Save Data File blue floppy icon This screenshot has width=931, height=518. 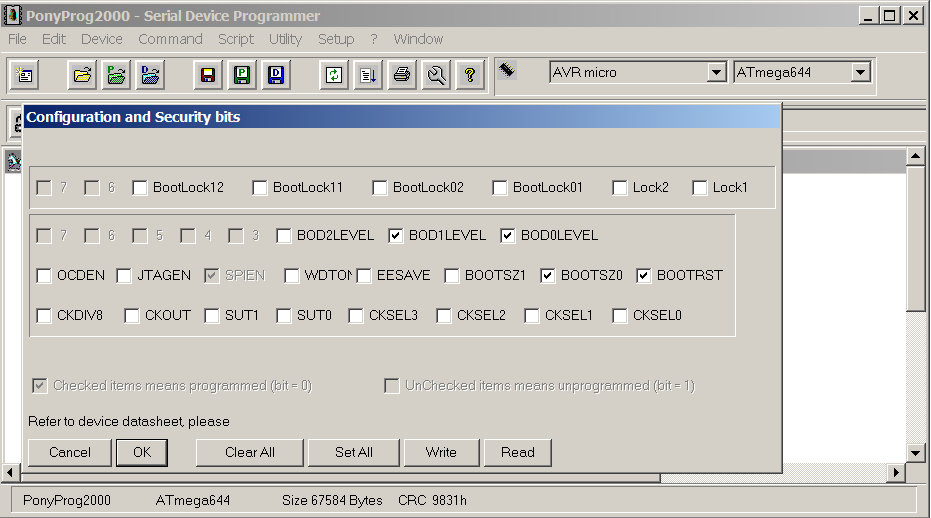click(276, 75)
